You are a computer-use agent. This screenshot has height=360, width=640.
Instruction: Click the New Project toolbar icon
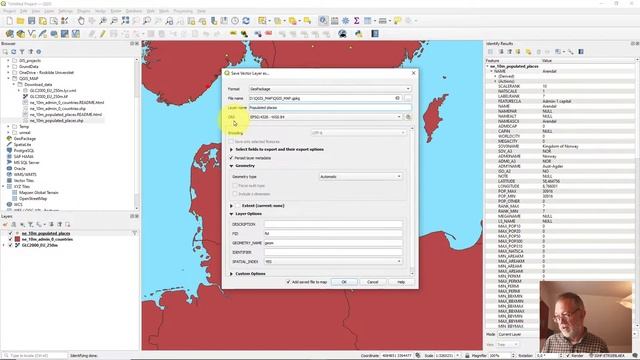click(9, 21)
